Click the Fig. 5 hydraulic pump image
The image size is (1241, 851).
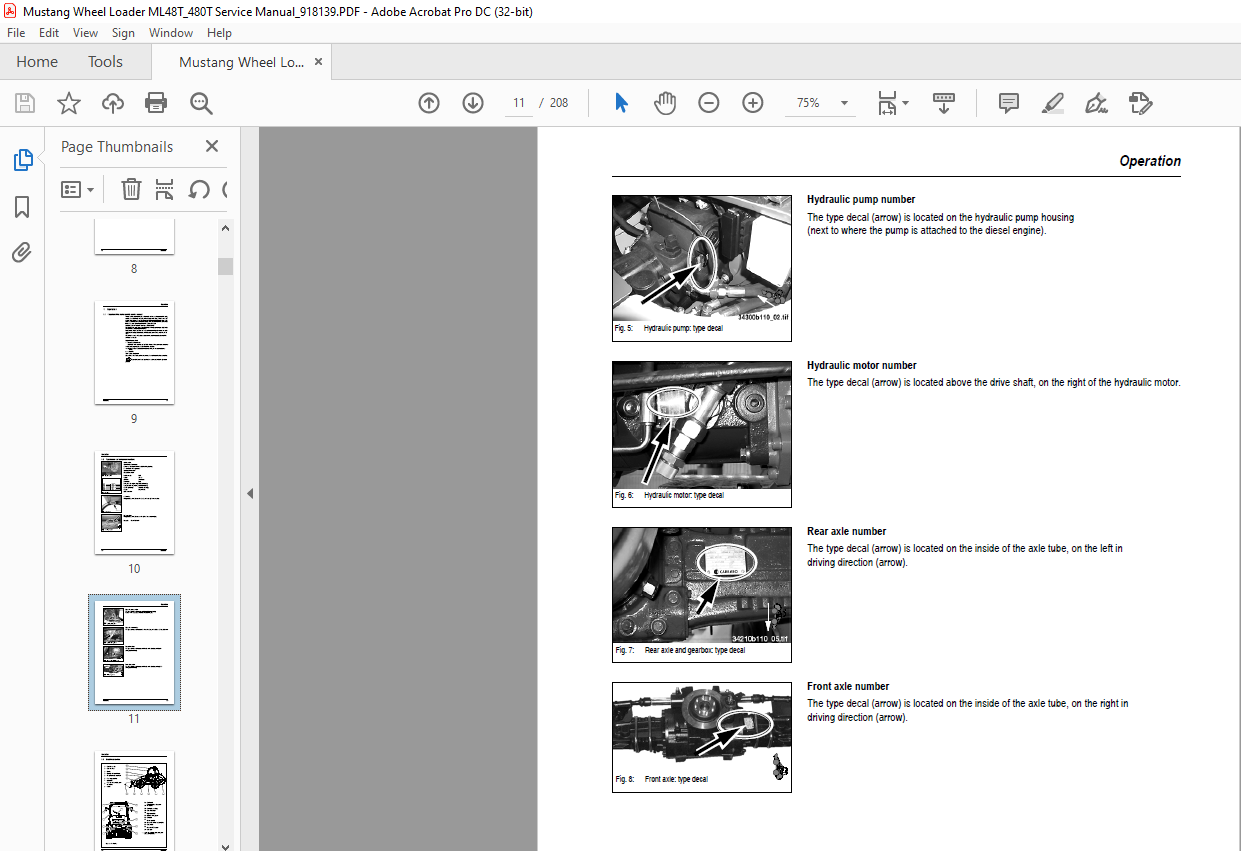pos(702,258)
